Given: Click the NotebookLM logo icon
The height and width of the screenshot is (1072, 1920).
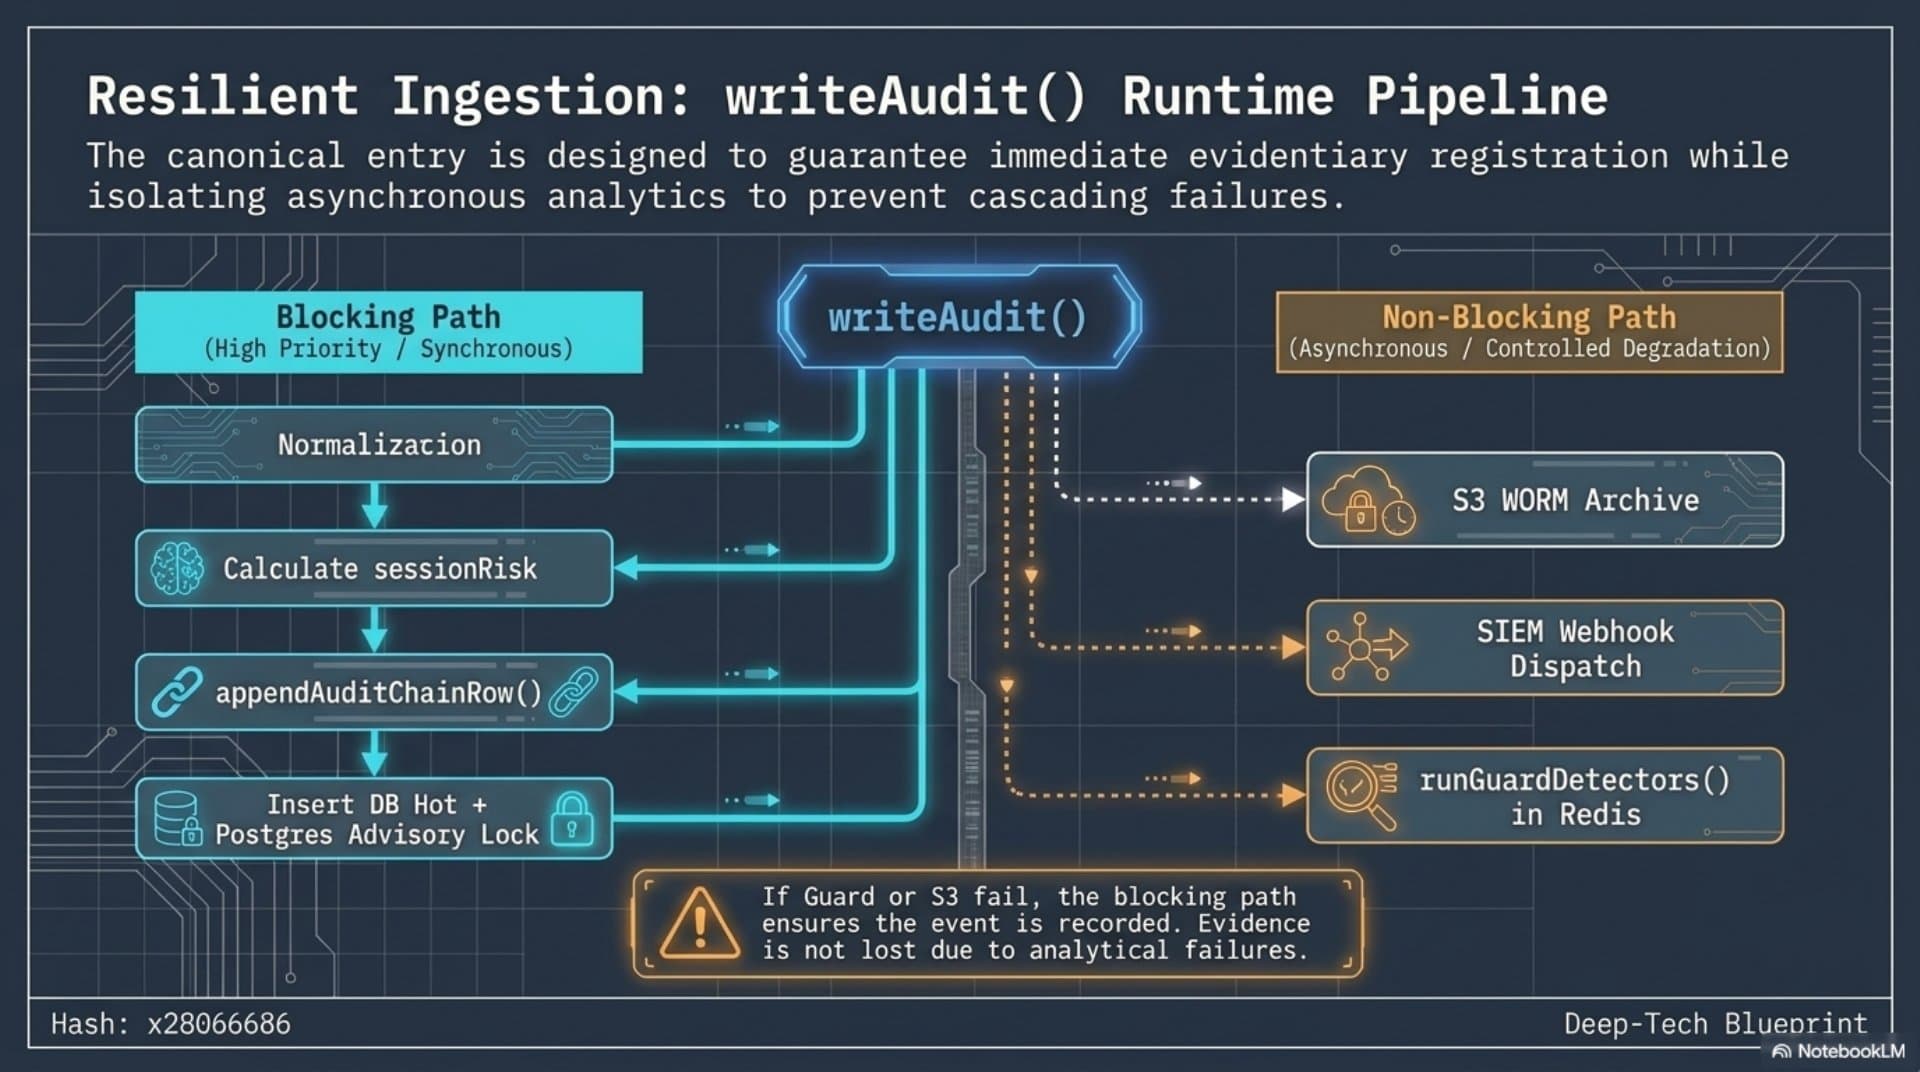Looking at the screenshot, I should coord(1781,1051).
